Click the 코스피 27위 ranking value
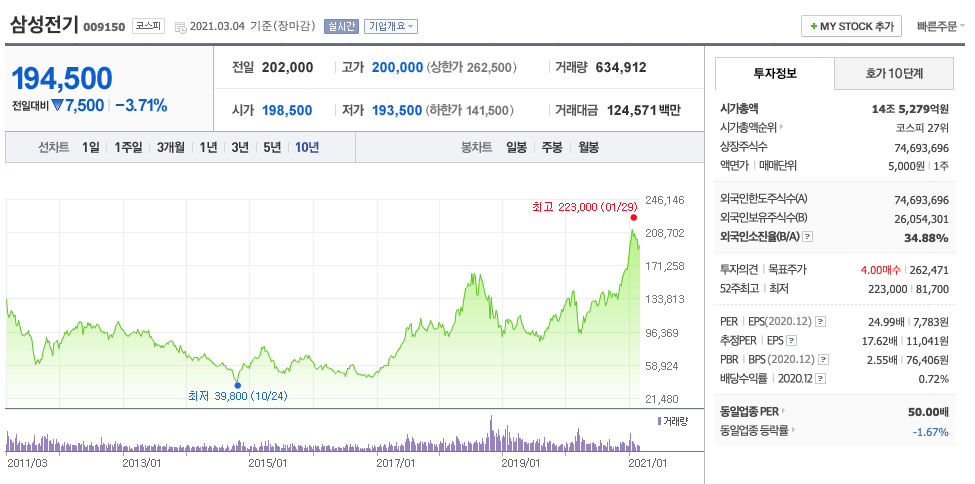 (924, 128)
